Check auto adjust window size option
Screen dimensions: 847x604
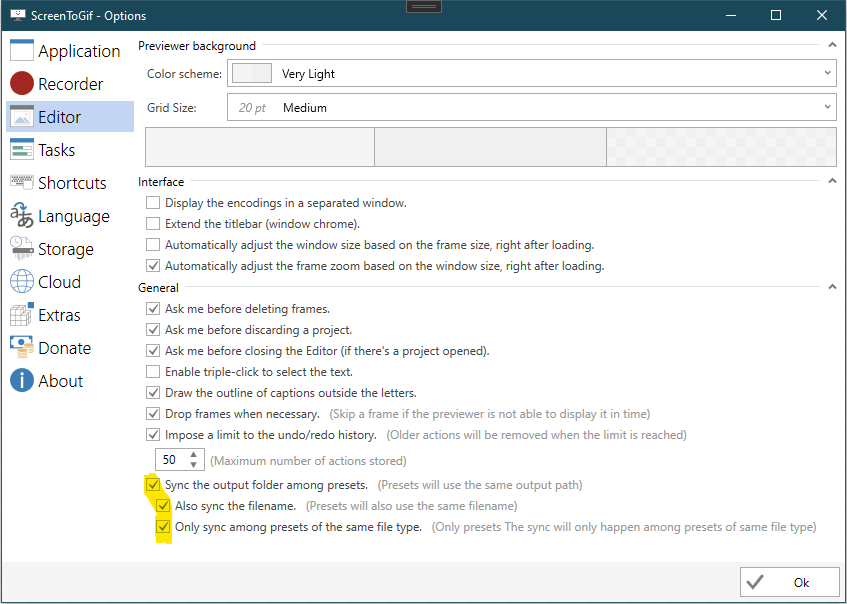click(153, 245)
